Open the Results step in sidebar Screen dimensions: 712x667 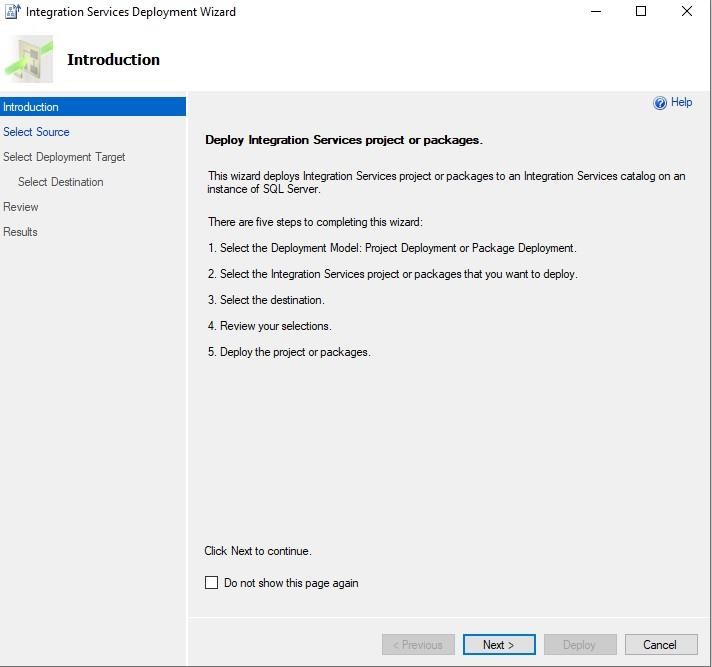(x=20, y=232)
